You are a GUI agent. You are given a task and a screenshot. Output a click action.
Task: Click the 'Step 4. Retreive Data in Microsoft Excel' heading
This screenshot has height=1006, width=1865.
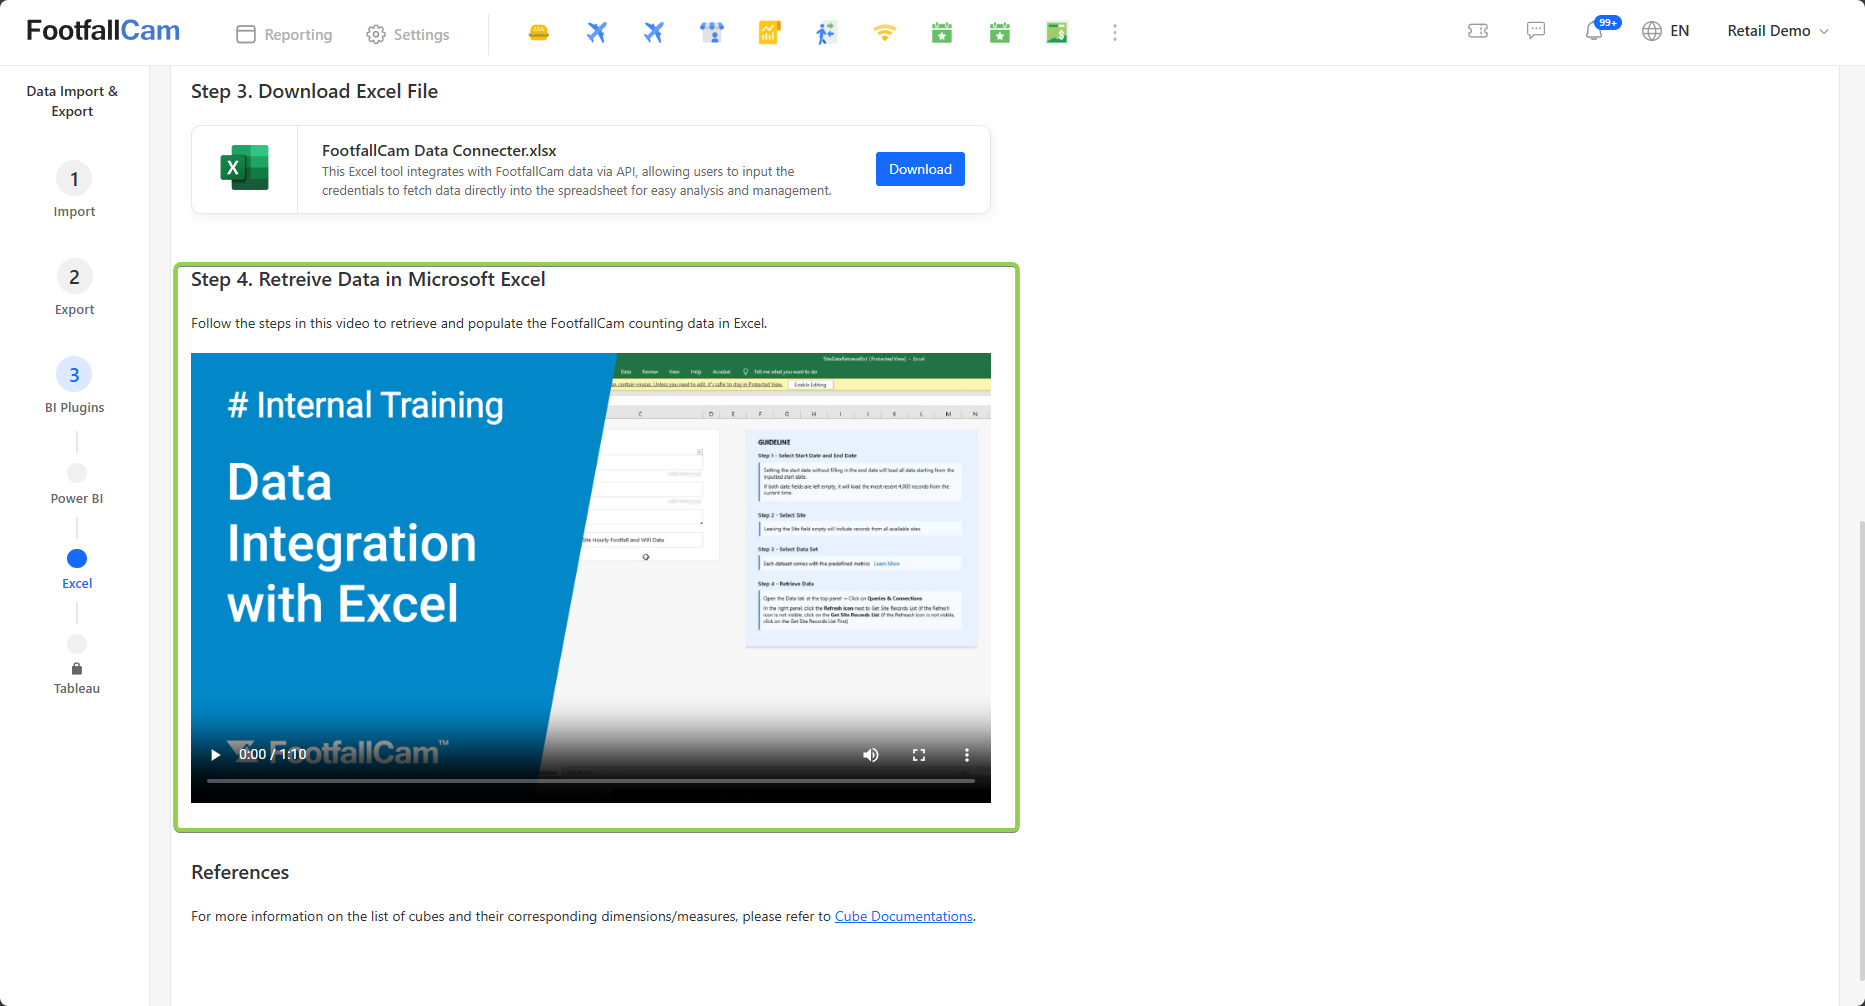368,279
